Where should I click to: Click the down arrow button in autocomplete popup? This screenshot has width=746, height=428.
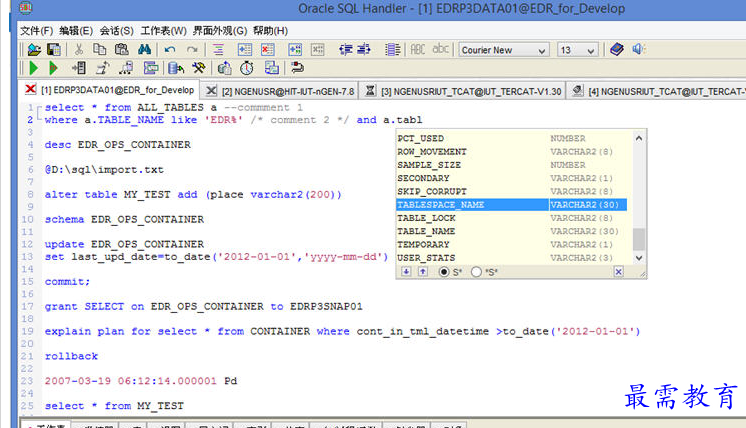[x=406, y=272]
